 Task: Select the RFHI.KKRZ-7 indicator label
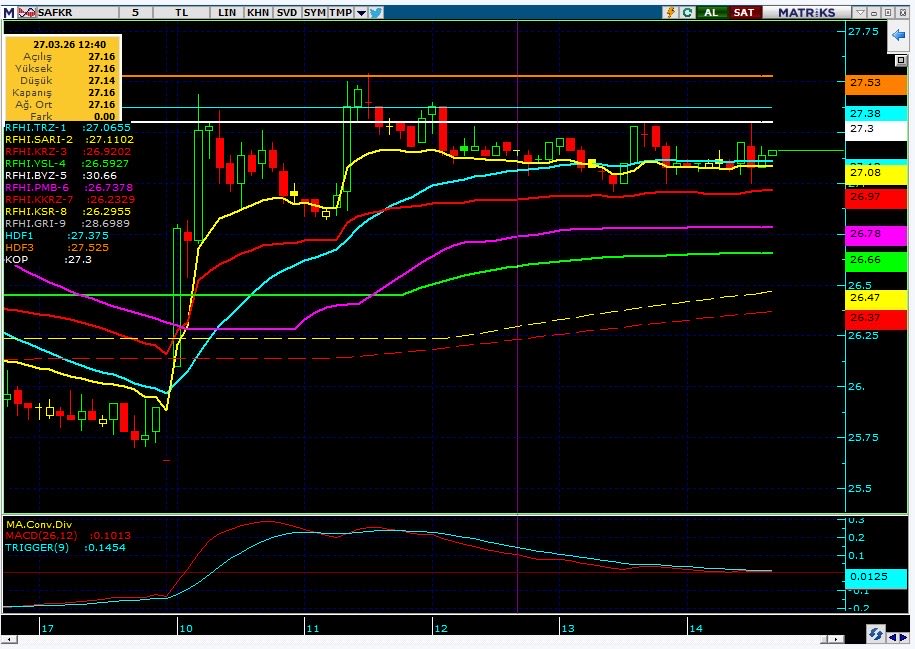coord(39,200)
